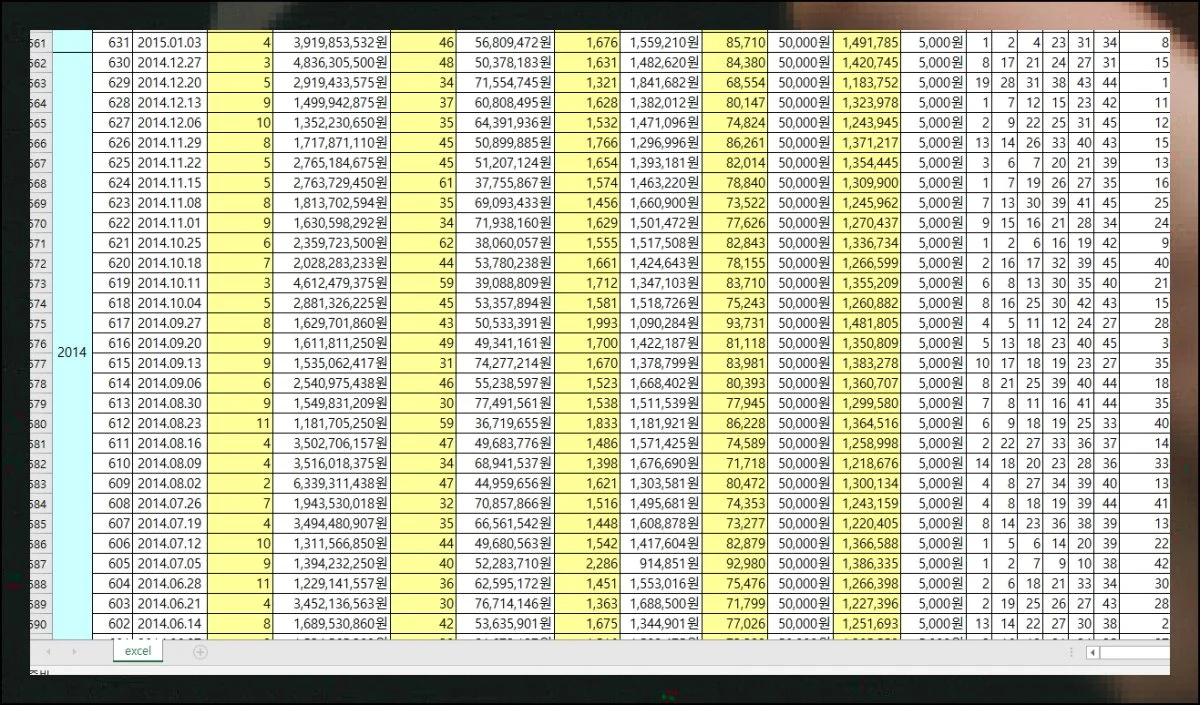The height and width of the screenshot is (705, 1200).
Task: Select the date cell 2014.06.14
Action: coord(169,623)
